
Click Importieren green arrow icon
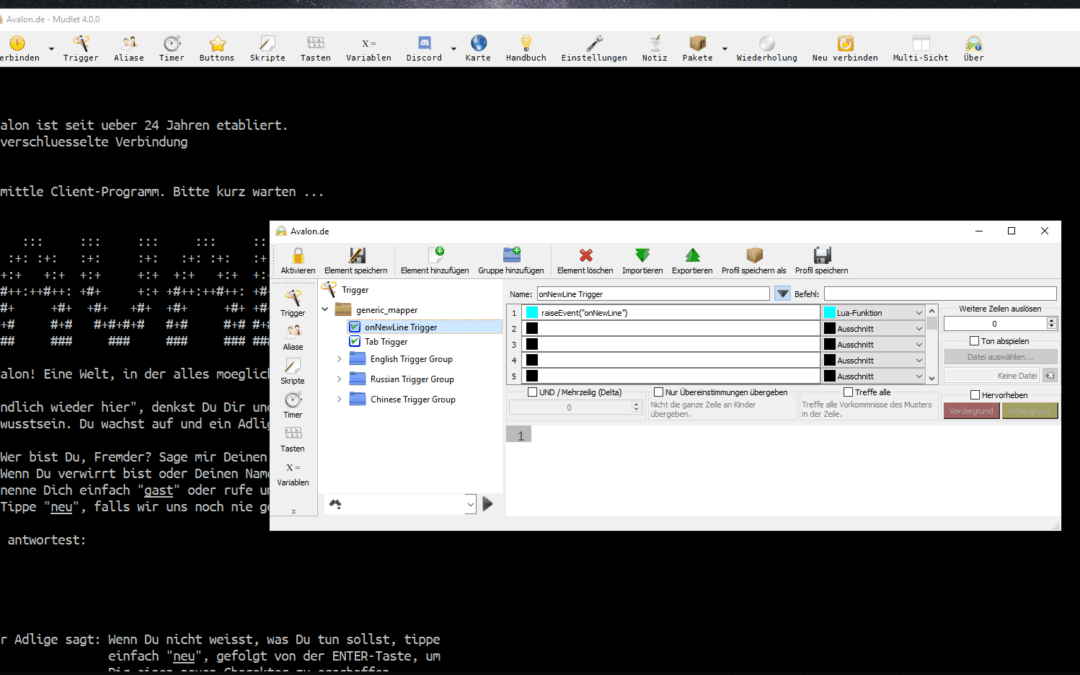(x=643, y=261)
